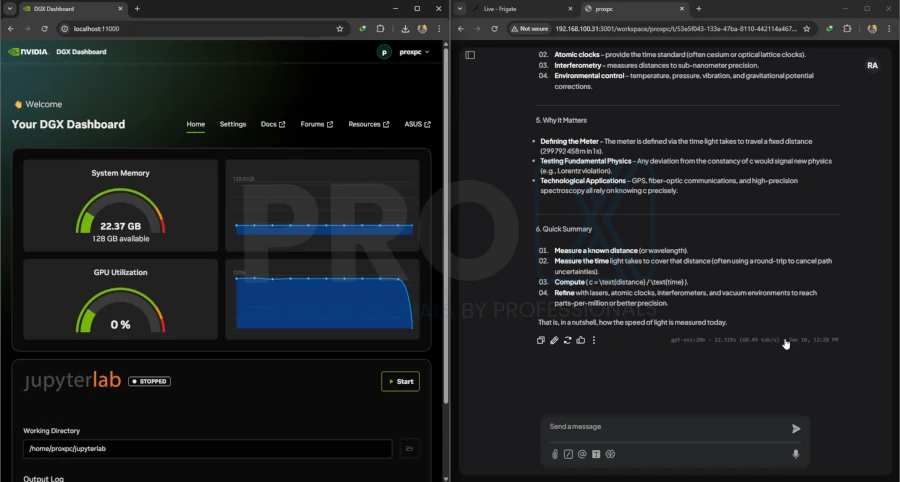Attach a file using the paperclip icon
Image resolution: width=900 pixels, height=482 pixels.
point(555,454)
